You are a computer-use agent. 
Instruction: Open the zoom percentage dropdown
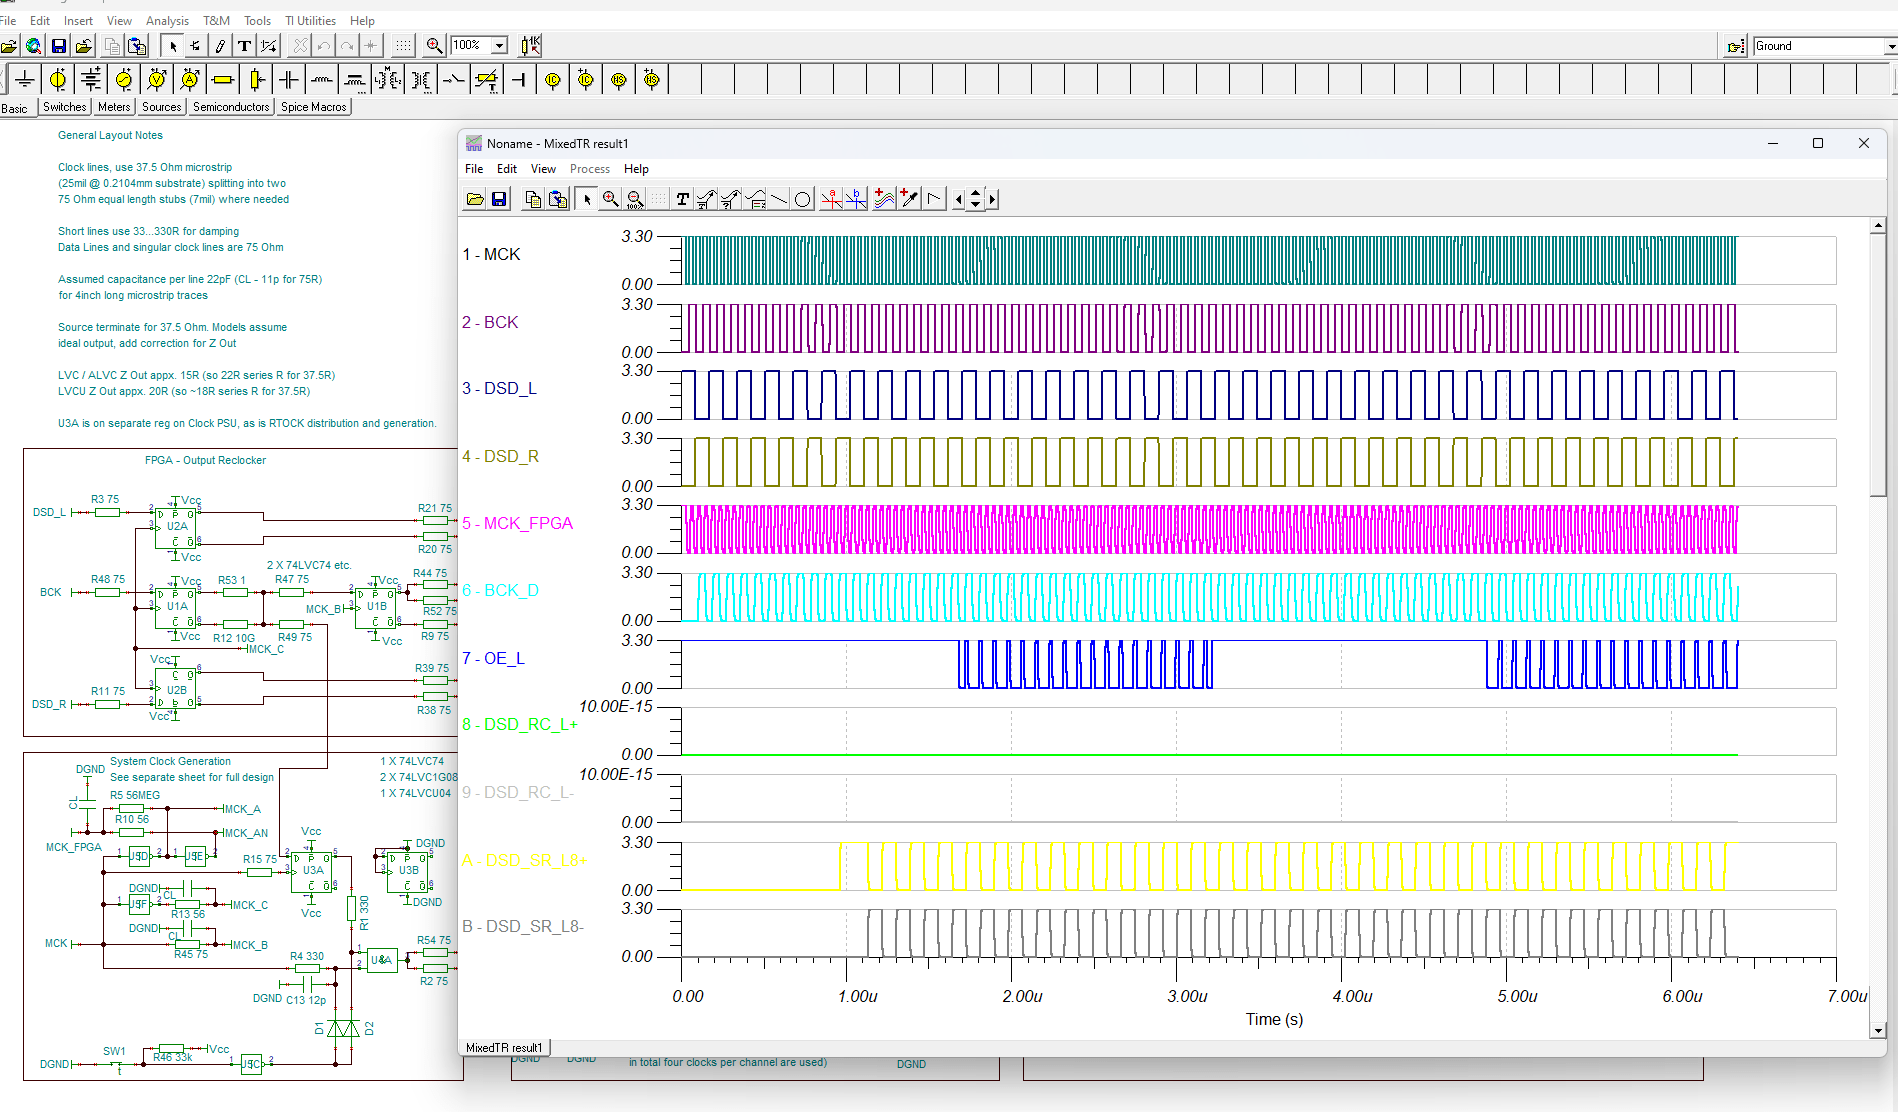point(500,46)
